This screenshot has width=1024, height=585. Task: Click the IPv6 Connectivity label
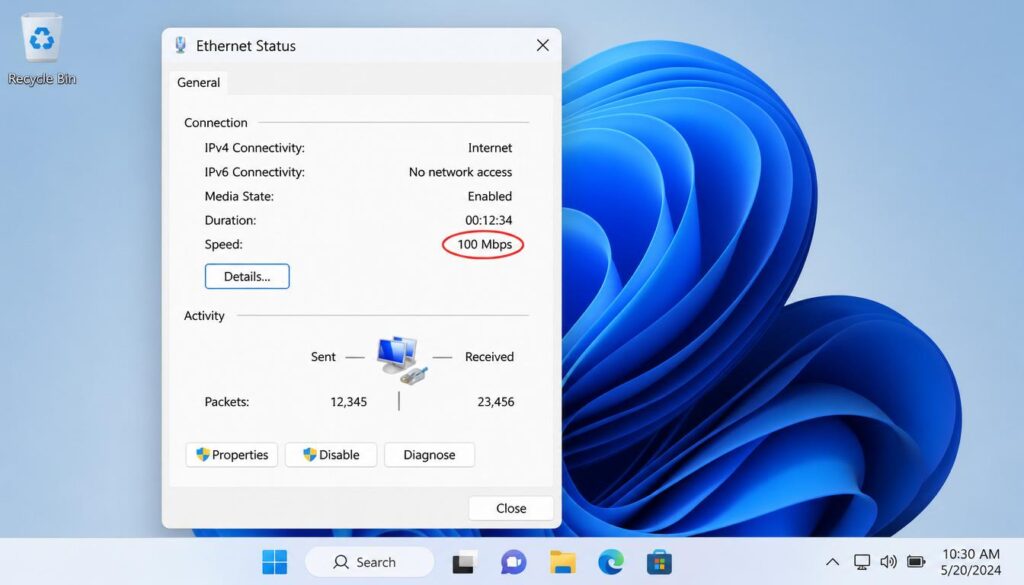click(x=255, y=172)
